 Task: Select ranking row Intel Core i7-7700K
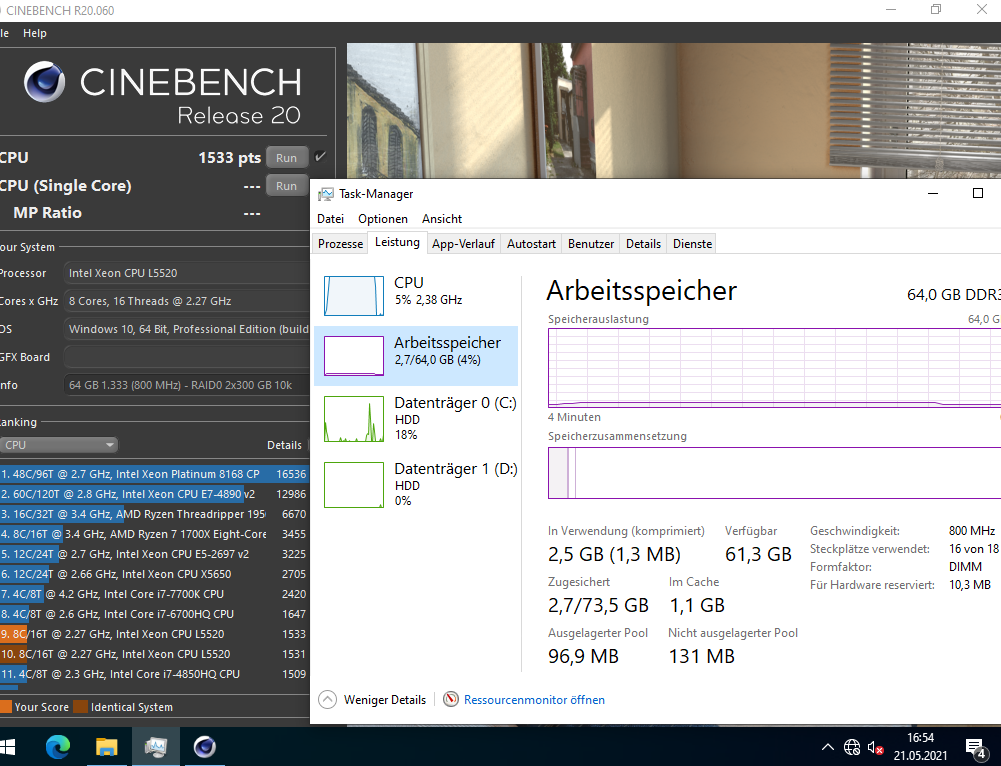(x=154, y=594)
